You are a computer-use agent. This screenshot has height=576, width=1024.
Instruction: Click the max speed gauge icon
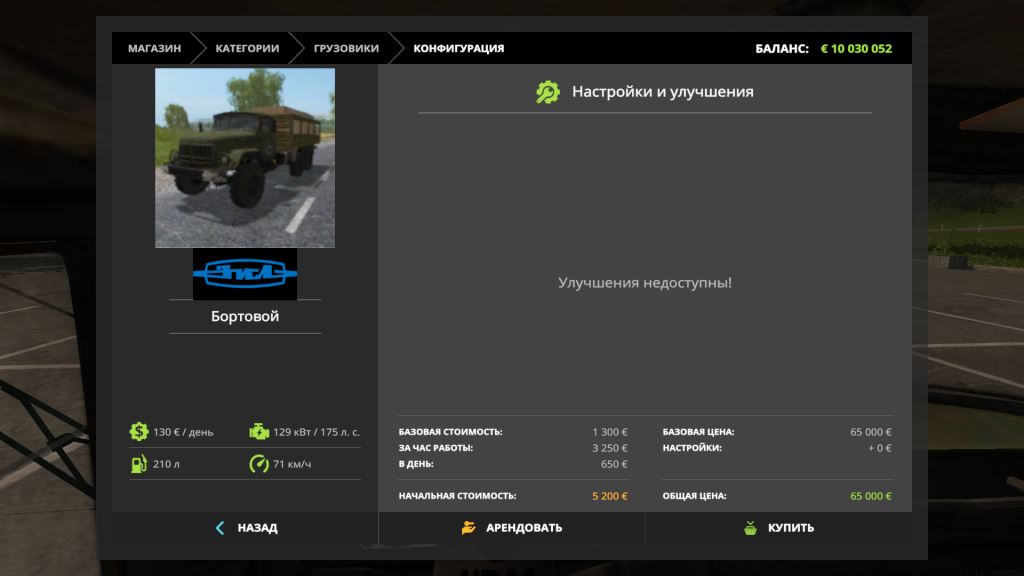pyautogui.click(x=259, y=464)
